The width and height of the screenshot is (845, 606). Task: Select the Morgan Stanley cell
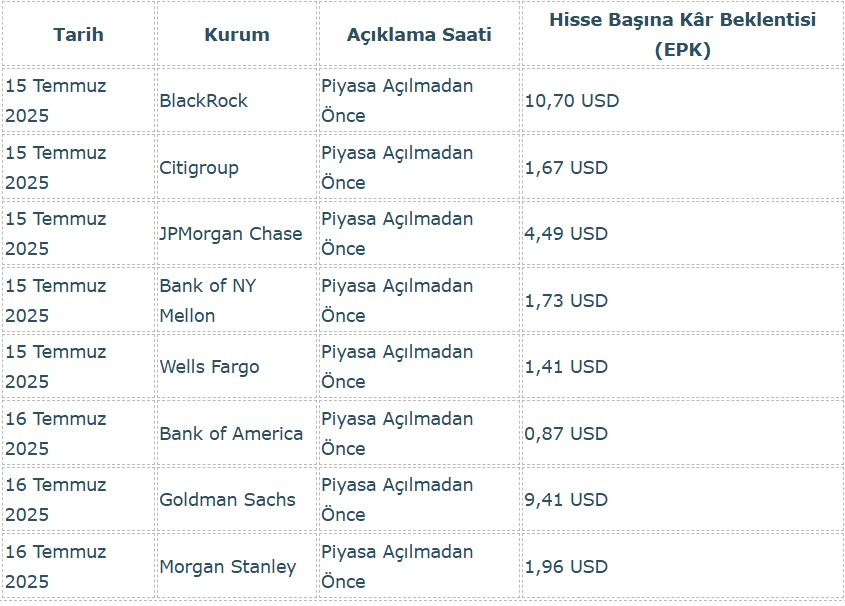228,567
